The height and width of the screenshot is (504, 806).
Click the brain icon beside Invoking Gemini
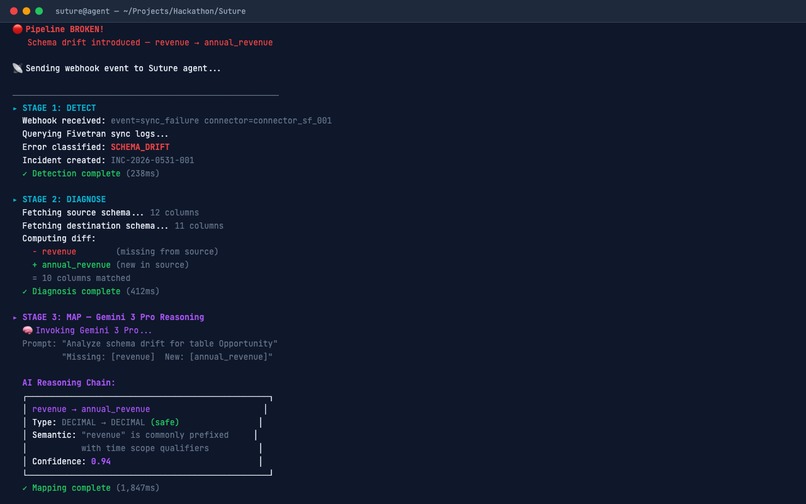click(x=27, y=330)
